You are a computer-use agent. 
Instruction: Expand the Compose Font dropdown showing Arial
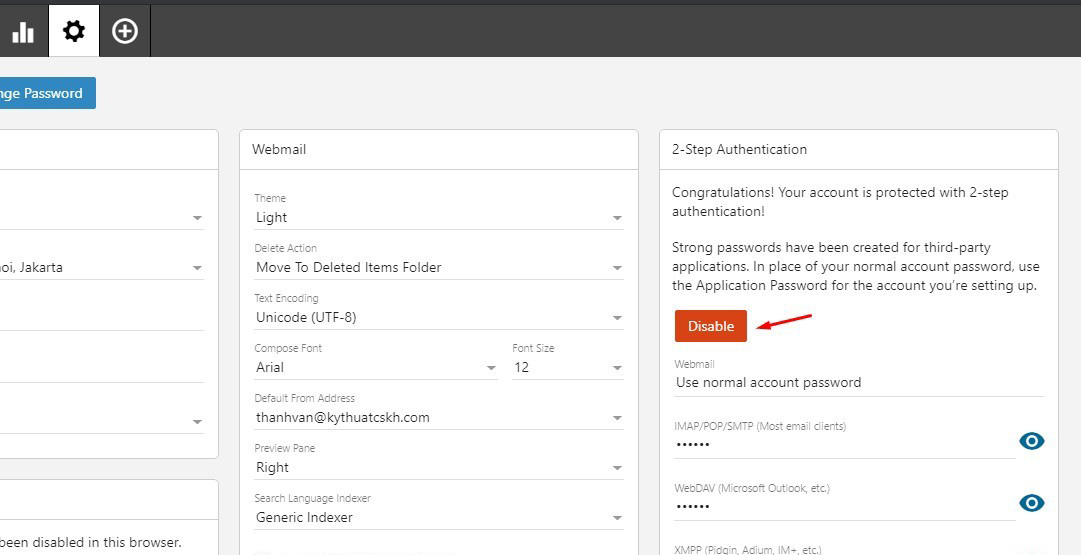(x=375, y=367)
